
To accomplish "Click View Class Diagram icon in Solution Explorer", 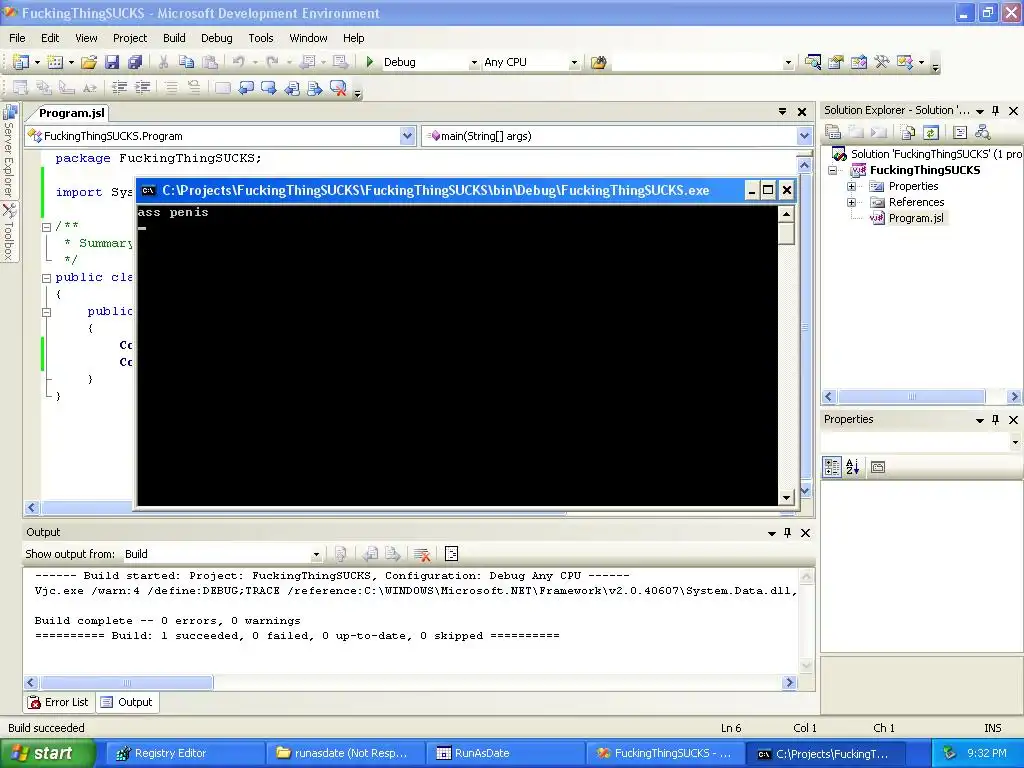I will pos(982,133).
